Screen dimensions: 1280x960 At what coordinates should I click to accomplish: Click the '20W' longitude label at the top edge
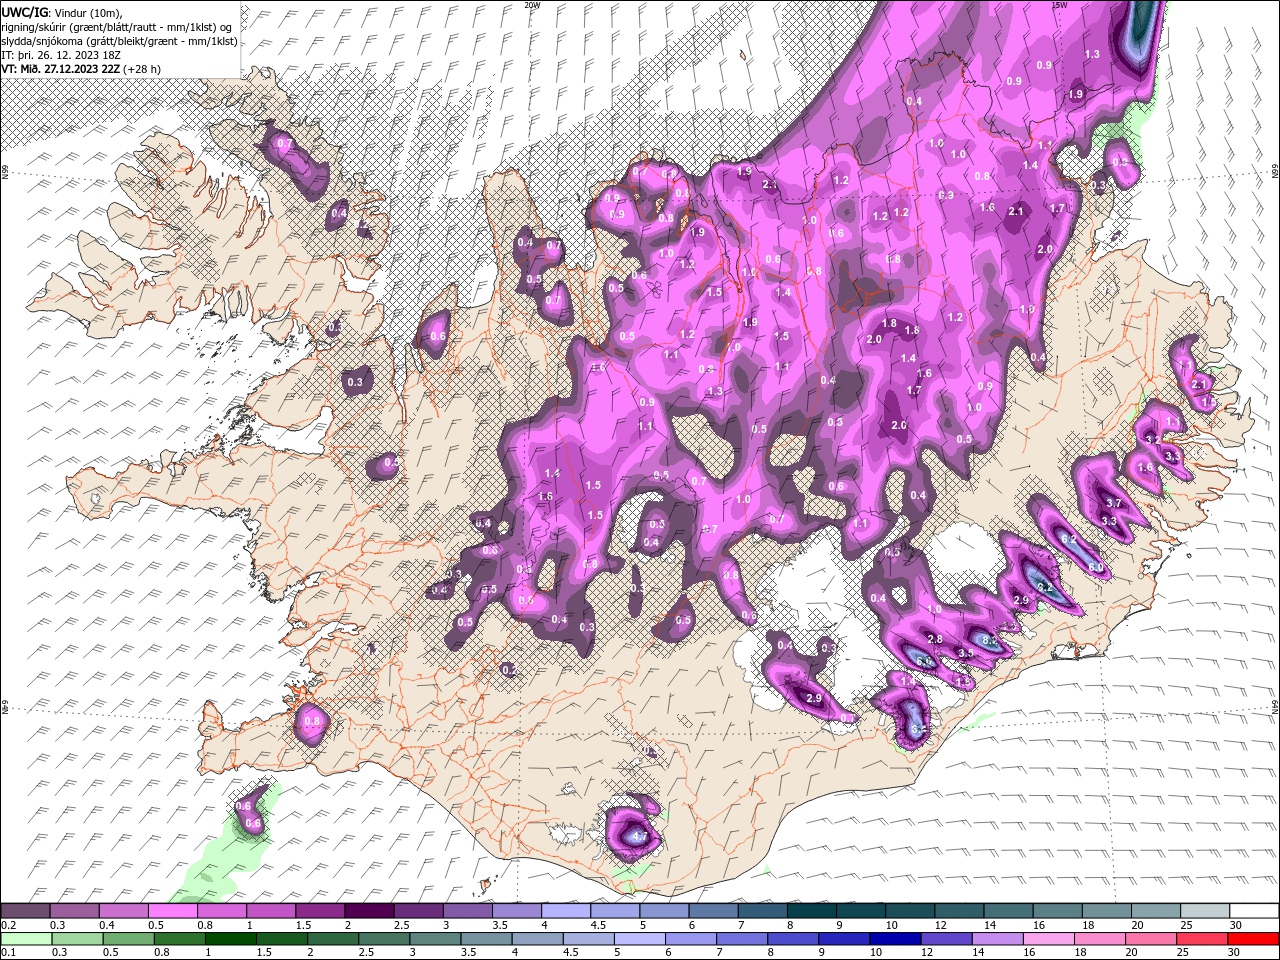(531, 4)
